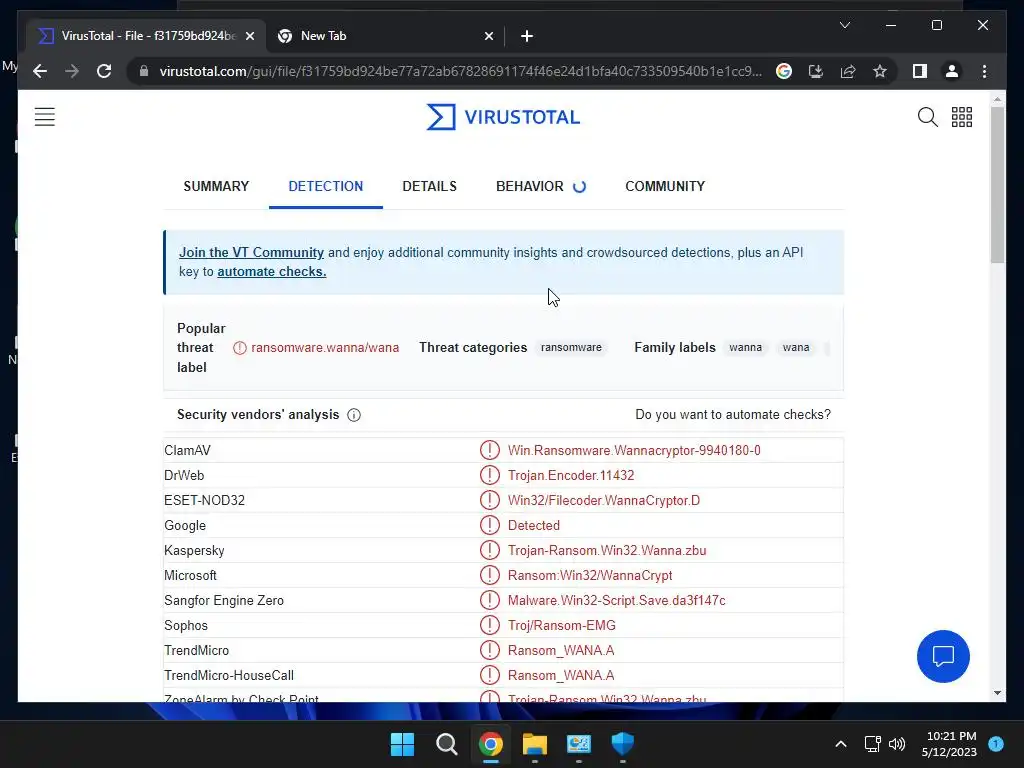This screenshot has width=1024, height=768.
Task: Click the Sangfor Engine Zero alert icon
Action: (x=490, y=600)
